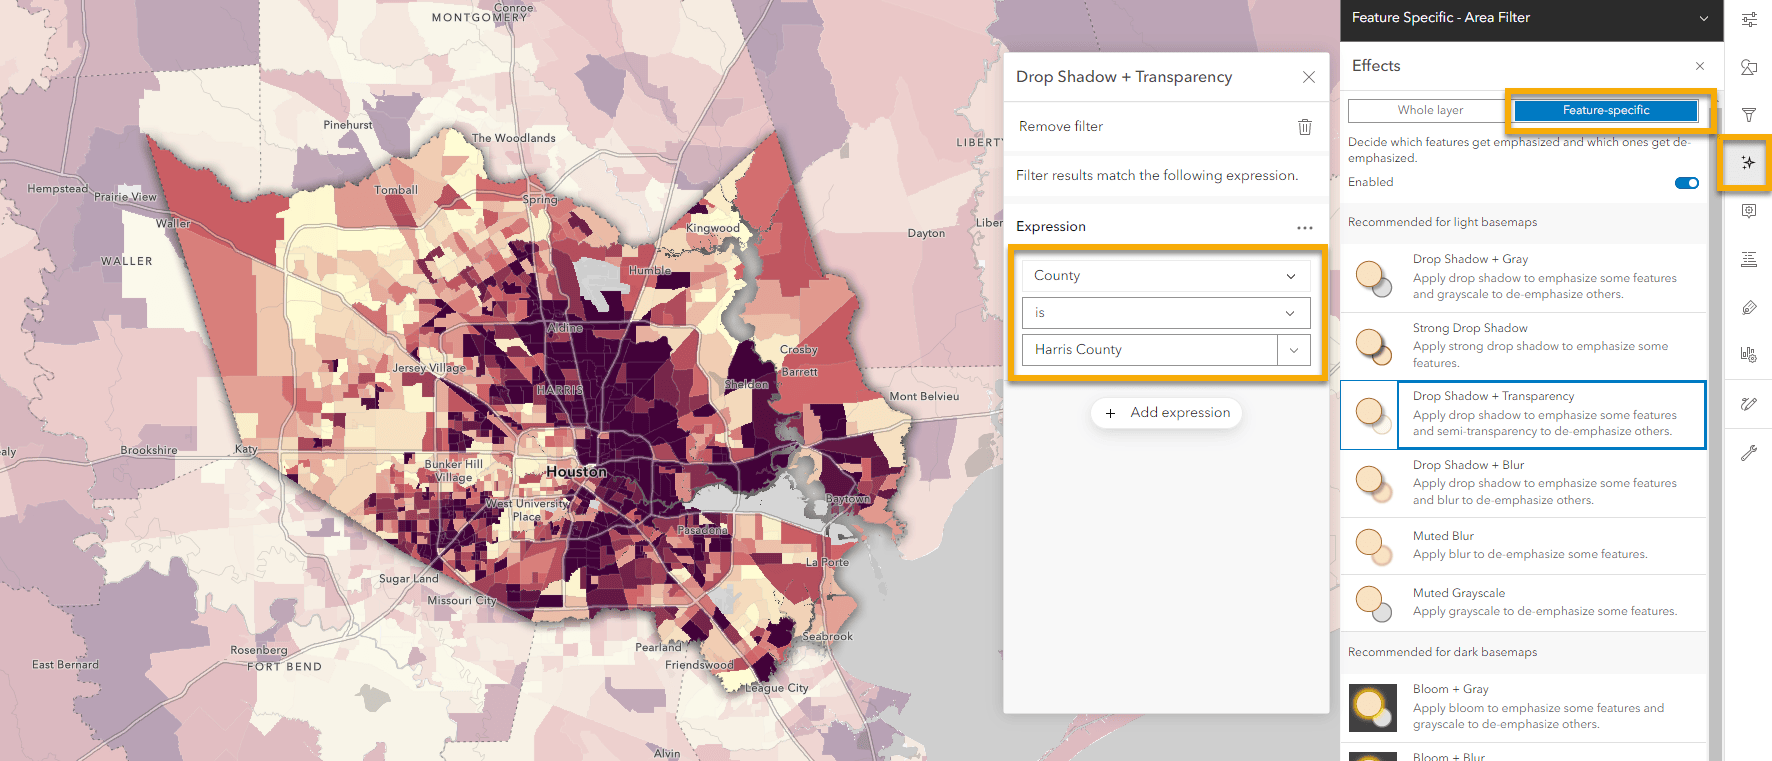Click the Houston label on the map
Screen dimensions: 1772x761
(576, 472)
